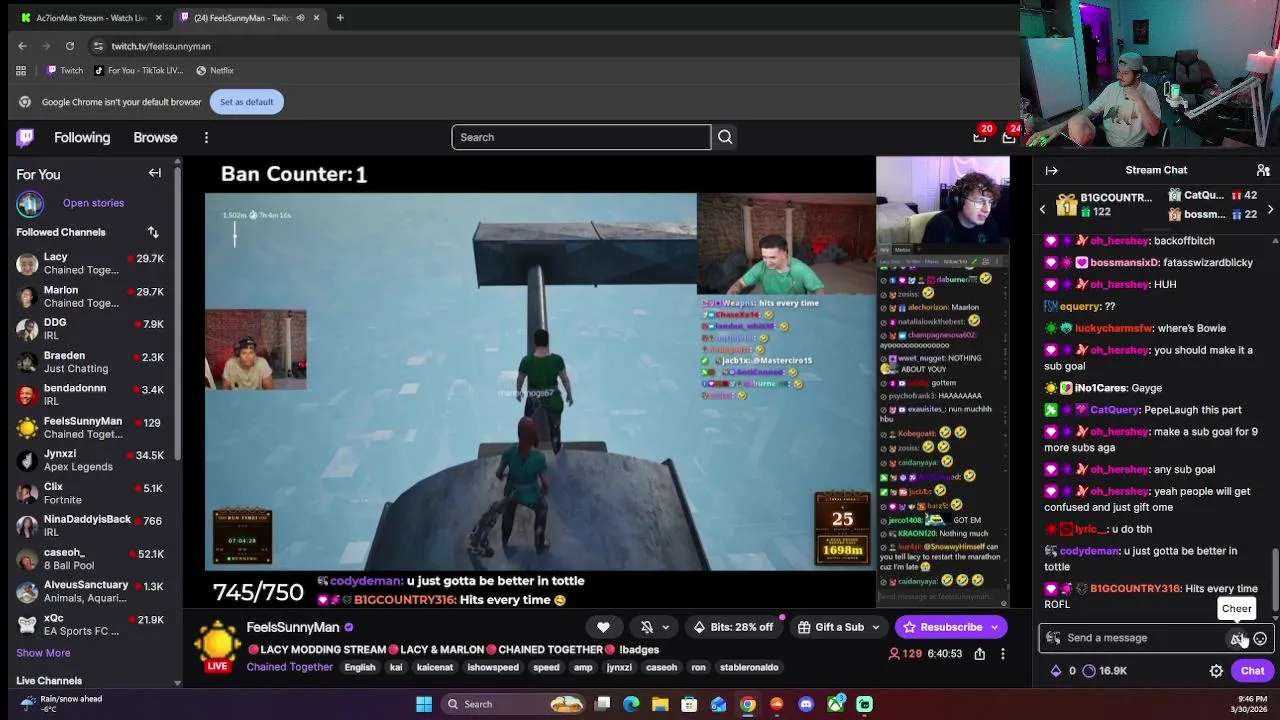Screen dimensions: 1280x720
Task: Open the stream more options vertical dots
Action: click(1003, 654)
